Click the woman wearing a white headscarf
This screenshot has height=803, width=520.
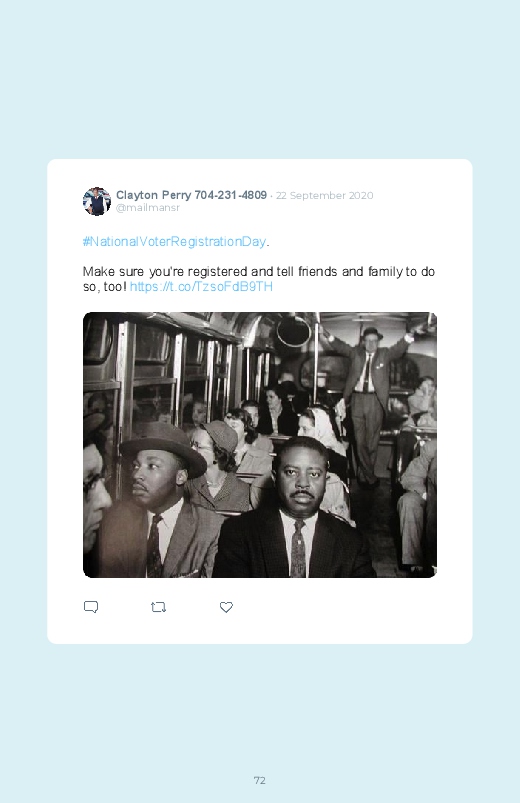pos(320,430)
